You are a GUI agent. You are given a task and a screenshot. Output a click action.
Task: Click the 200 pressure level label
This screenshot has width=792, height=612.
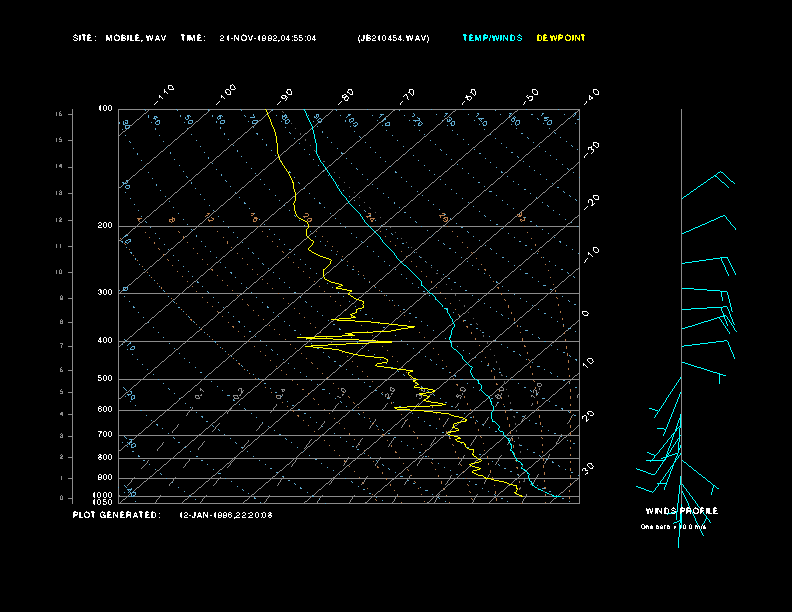105,226
